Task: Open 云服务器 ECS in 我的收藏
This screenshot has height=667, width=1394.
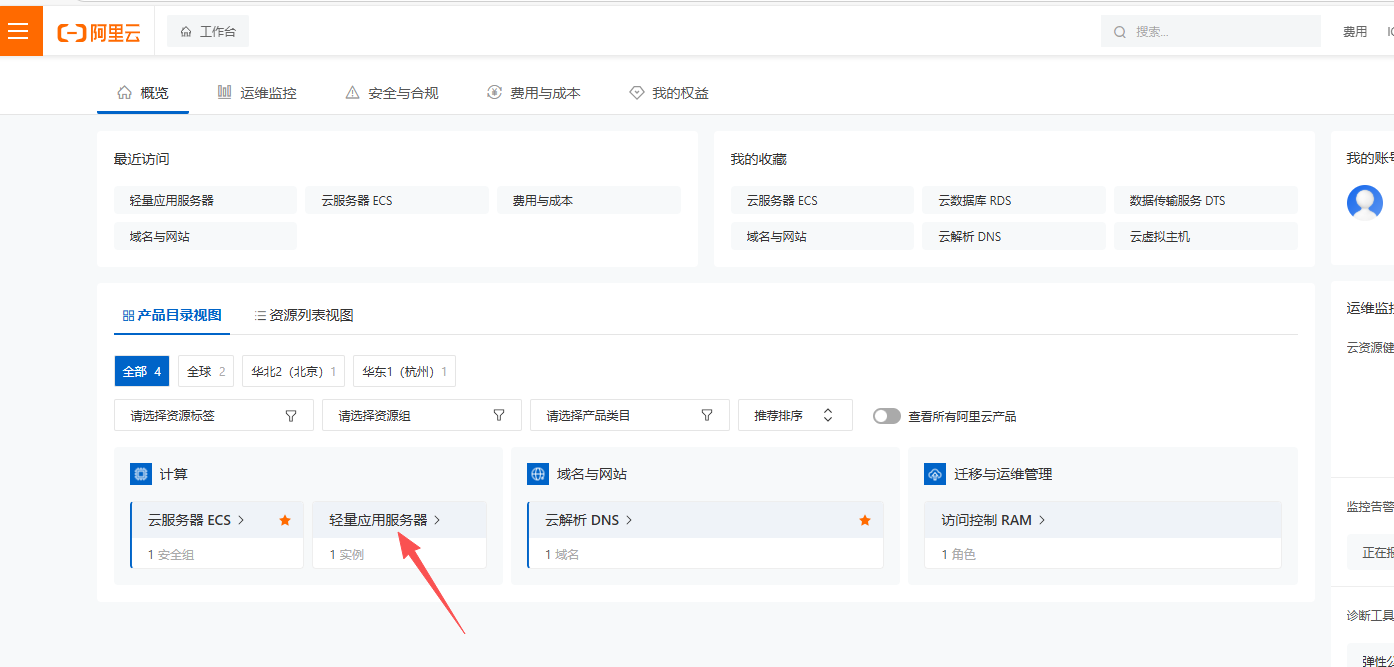Action: 822,200
